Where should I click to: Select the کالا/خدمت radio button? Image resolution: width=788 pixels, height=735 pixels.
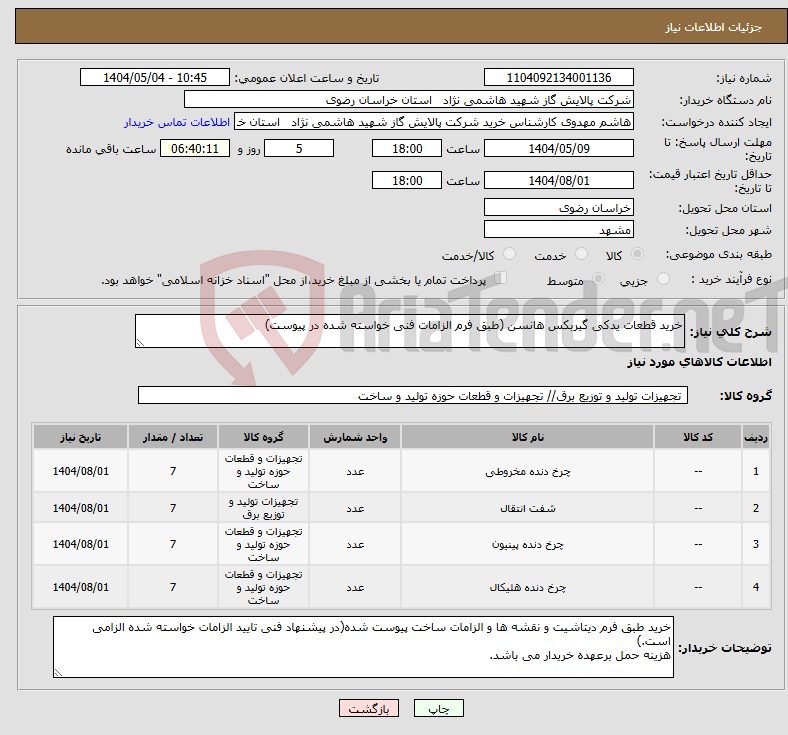click(x=510, y=254)
